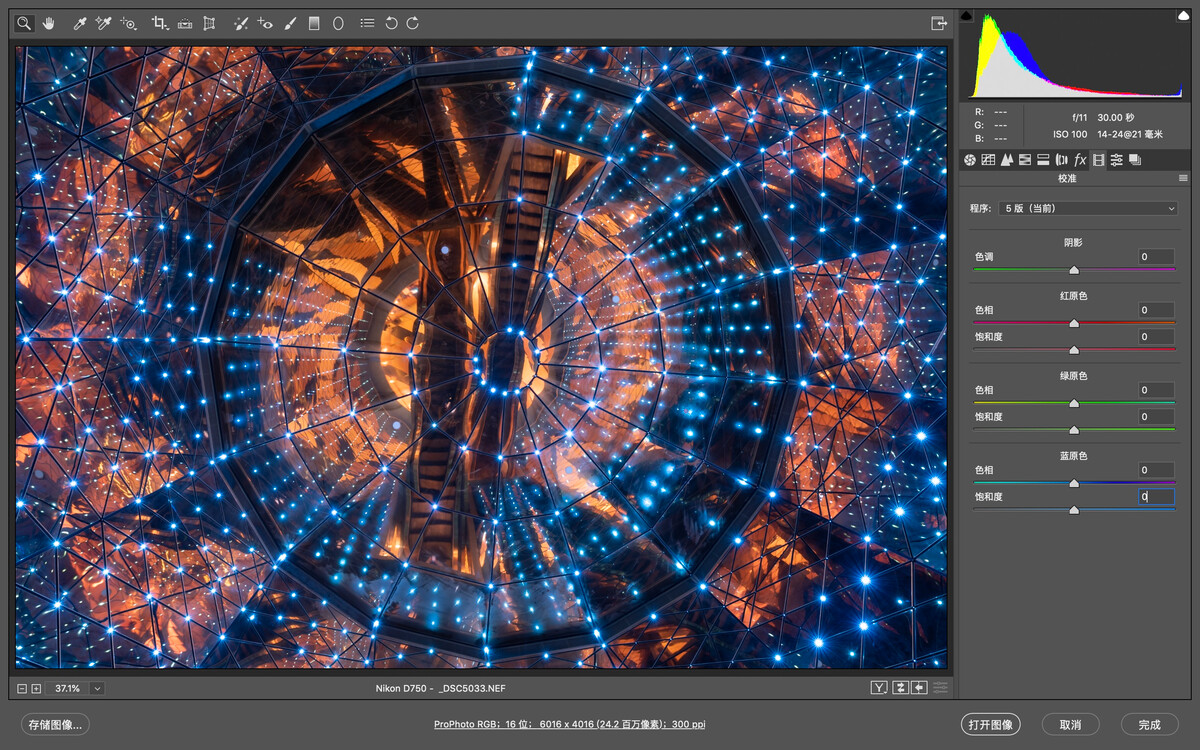Click the 绿原色 饱和度 value field
The image size is (1200, 750).
click(1156, 417)
